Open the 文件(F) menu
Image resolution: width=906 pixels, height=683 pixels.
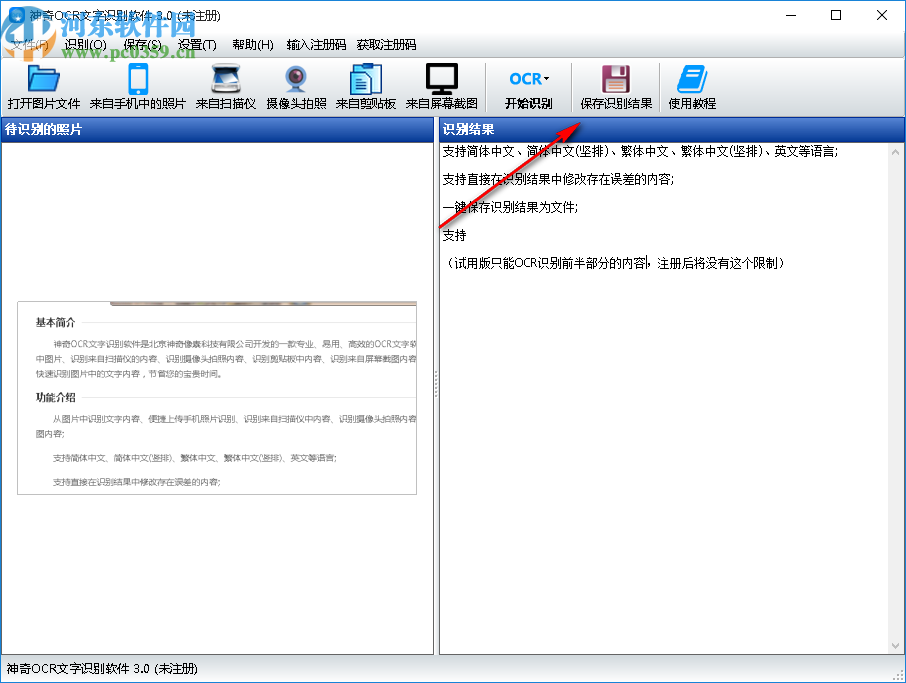pos(30,44)
